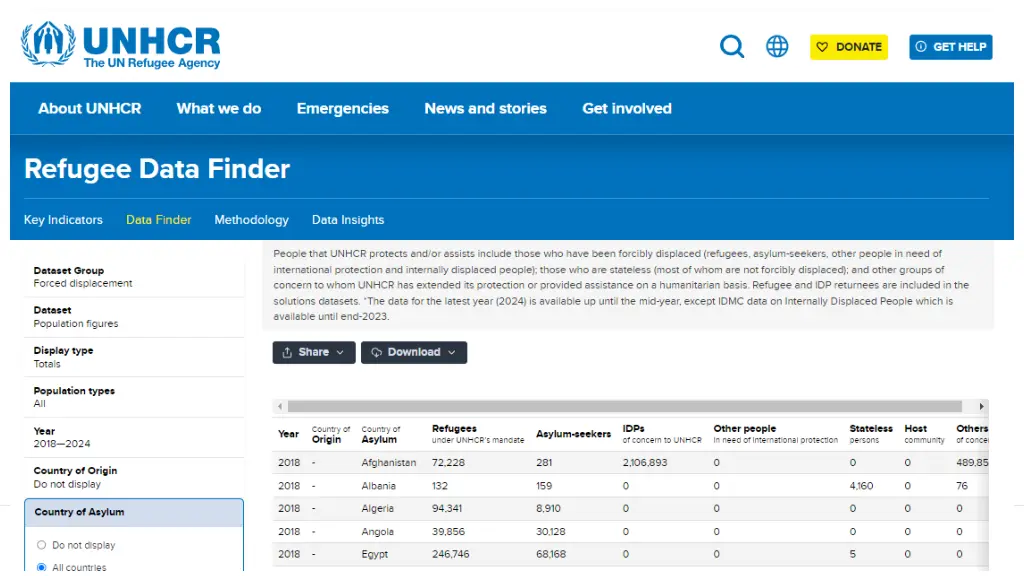Click the Refugee Data Finder heading

(x=157, y=168)
